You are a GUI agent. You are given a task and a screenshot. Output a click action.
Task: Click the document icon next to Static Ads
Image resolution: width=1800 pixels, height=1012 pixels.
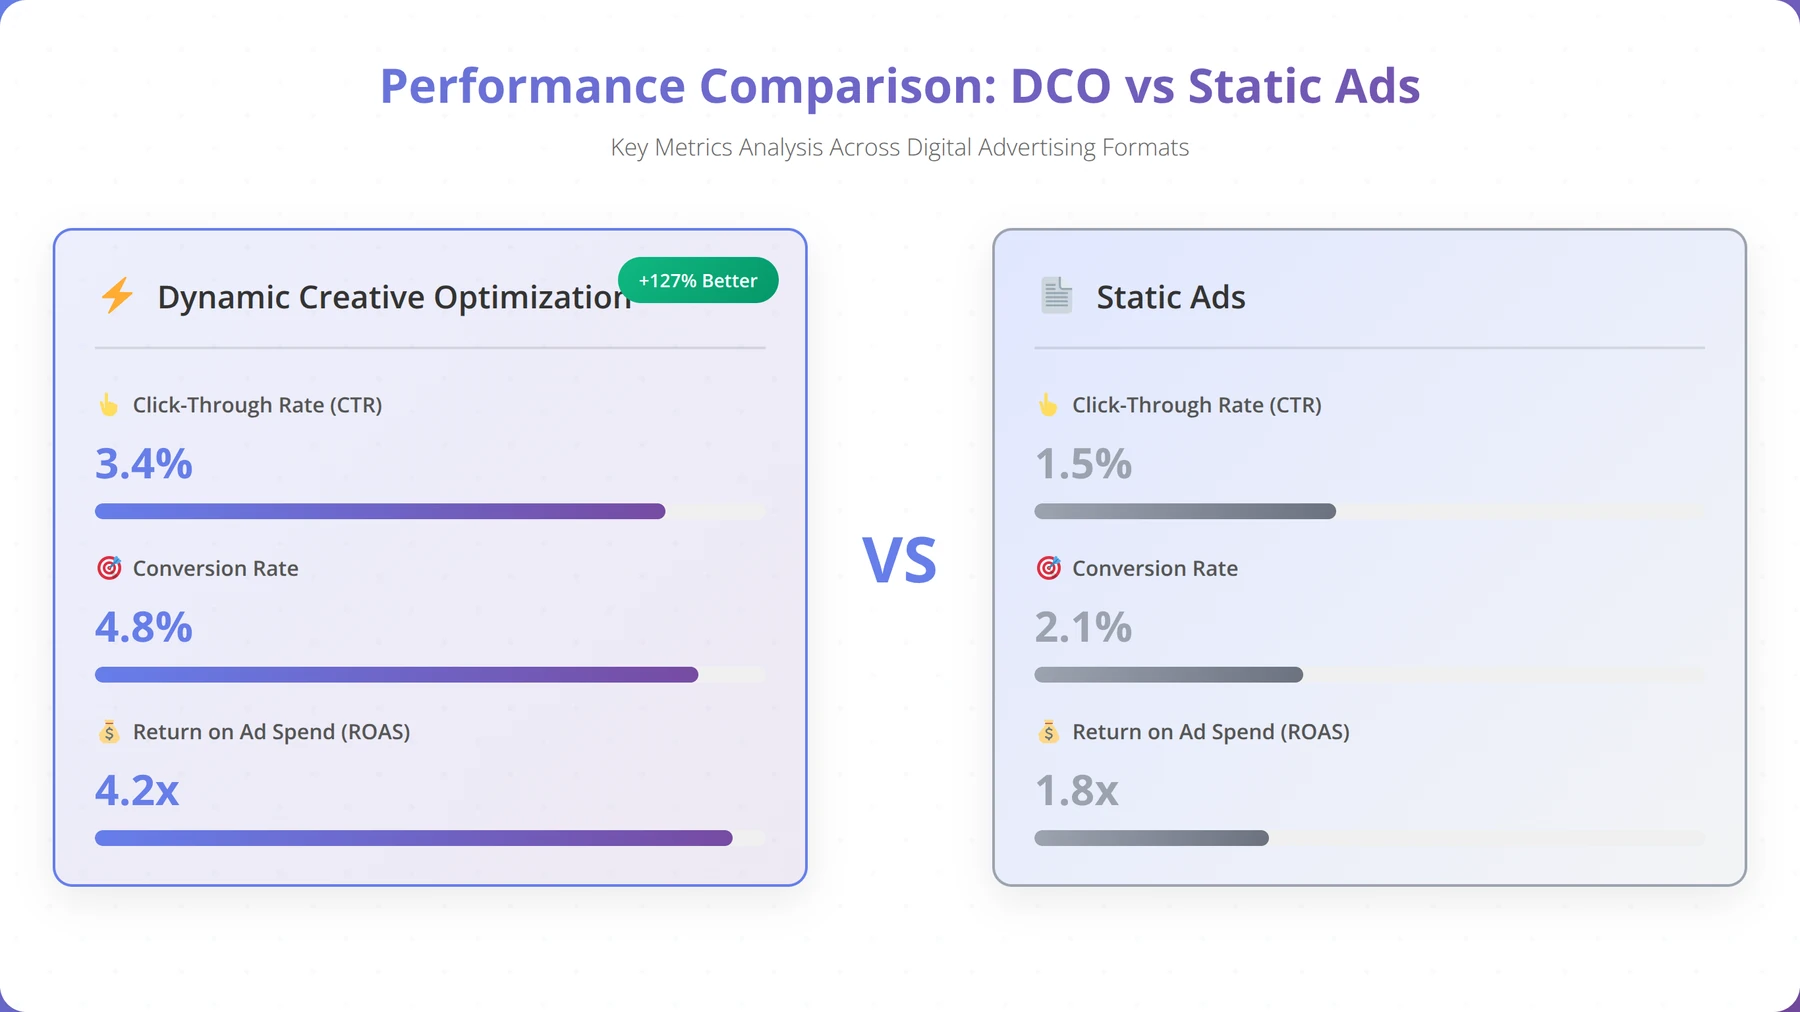[x=1056, y=296]
